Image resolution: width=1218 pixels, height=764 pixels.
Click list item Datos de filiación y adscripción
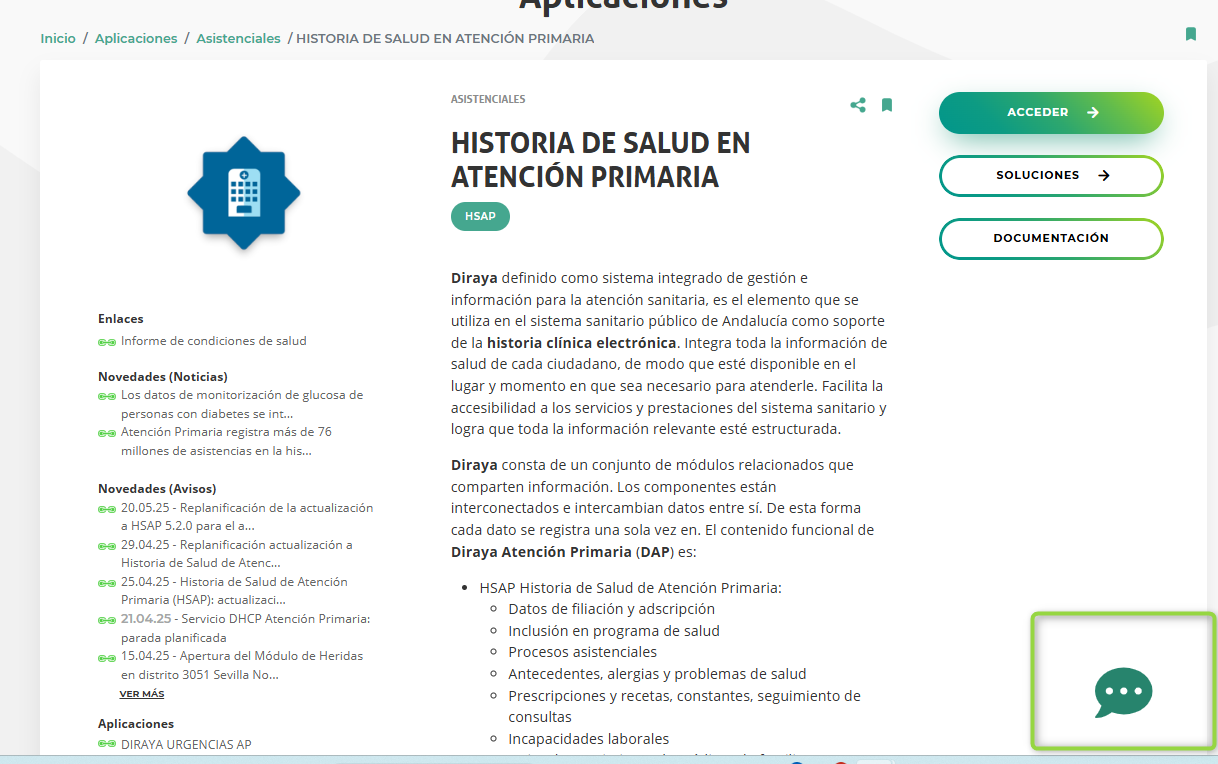click(612, 609)
